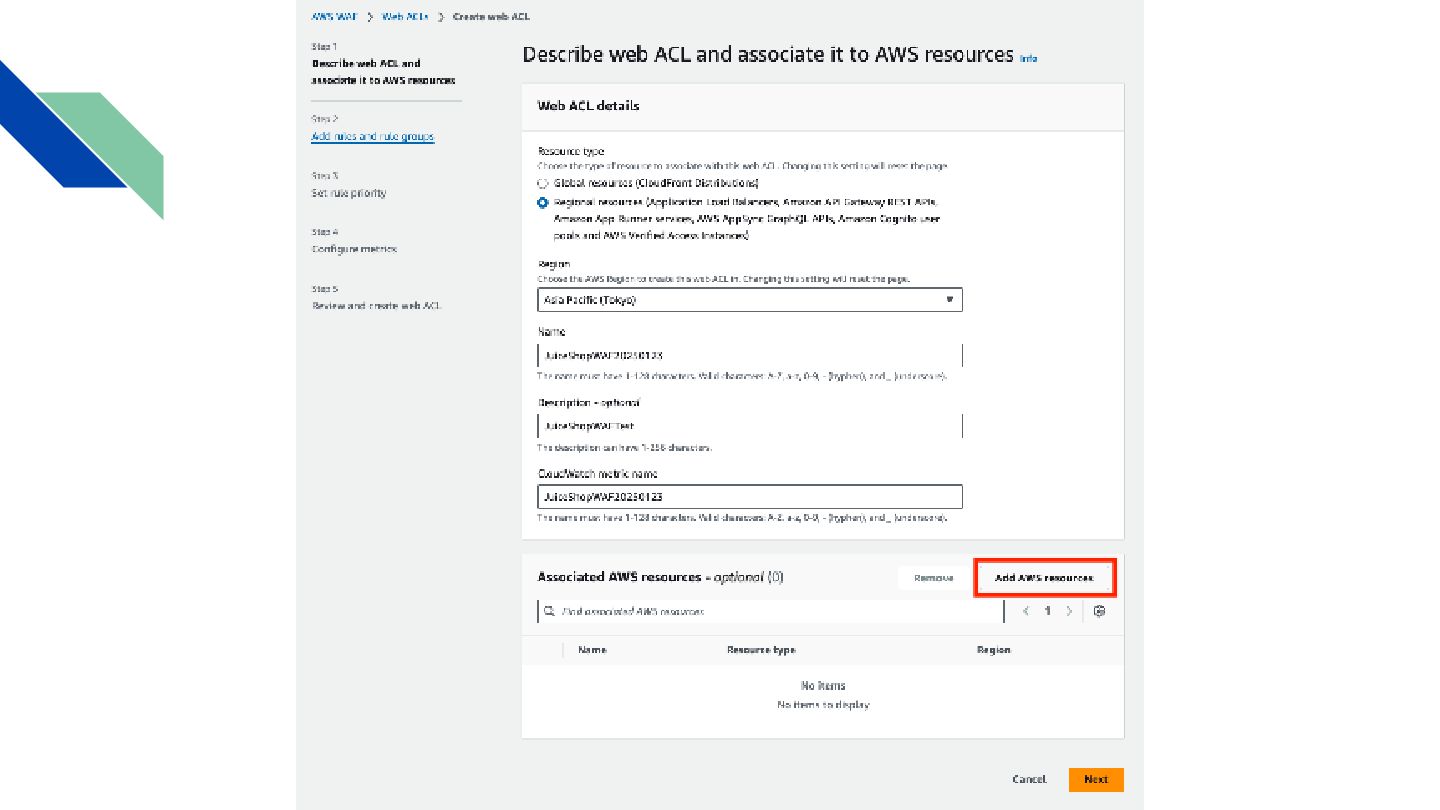Click the Web ACLs breadcrumb link
The width and height of the screenshot is (1440, 810).
click(x=405, y=17)
